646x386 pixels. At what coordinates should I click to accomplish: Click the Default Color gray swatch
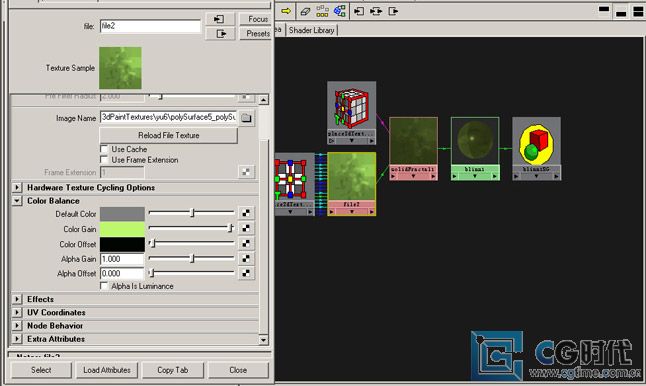pos(122,213)
